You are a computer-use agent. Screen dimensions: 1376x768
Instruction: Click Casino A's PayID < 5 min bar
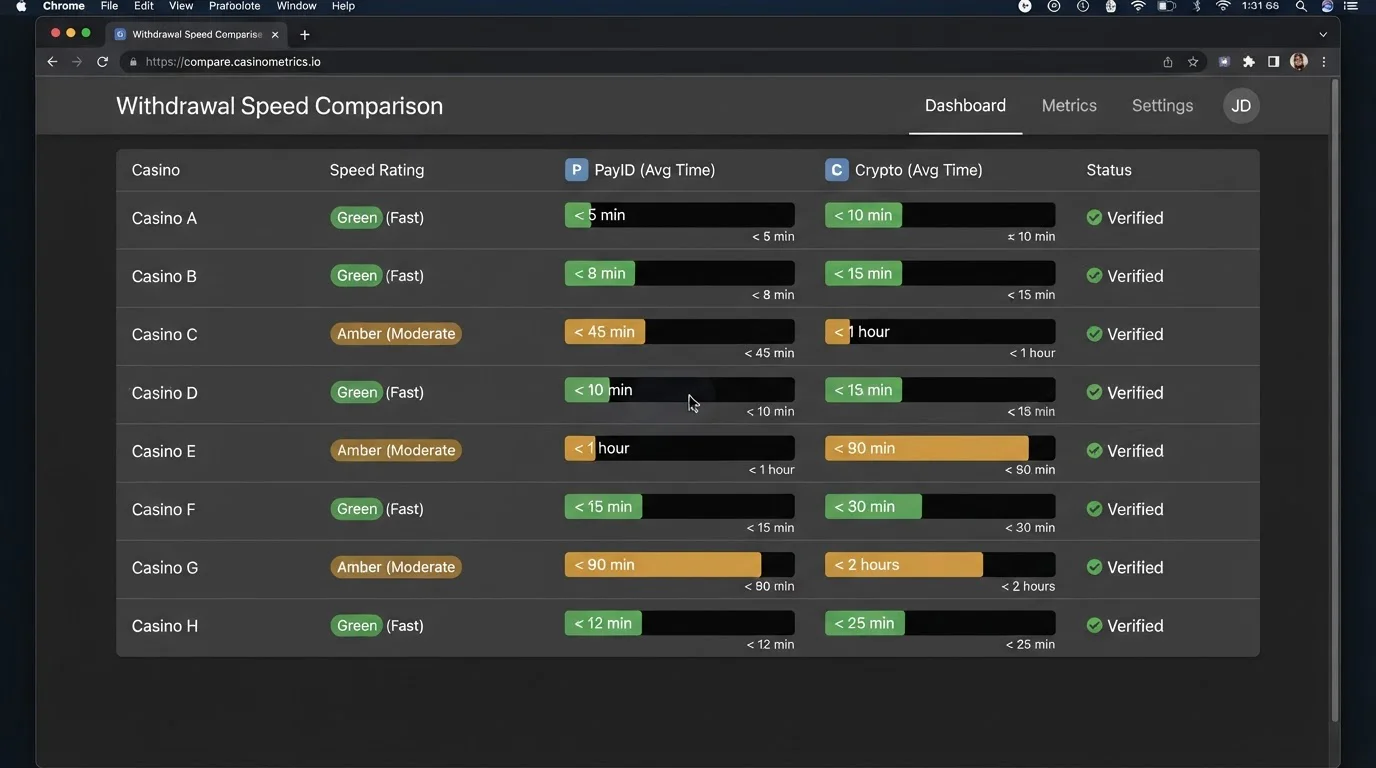click(x=680, y=215)
